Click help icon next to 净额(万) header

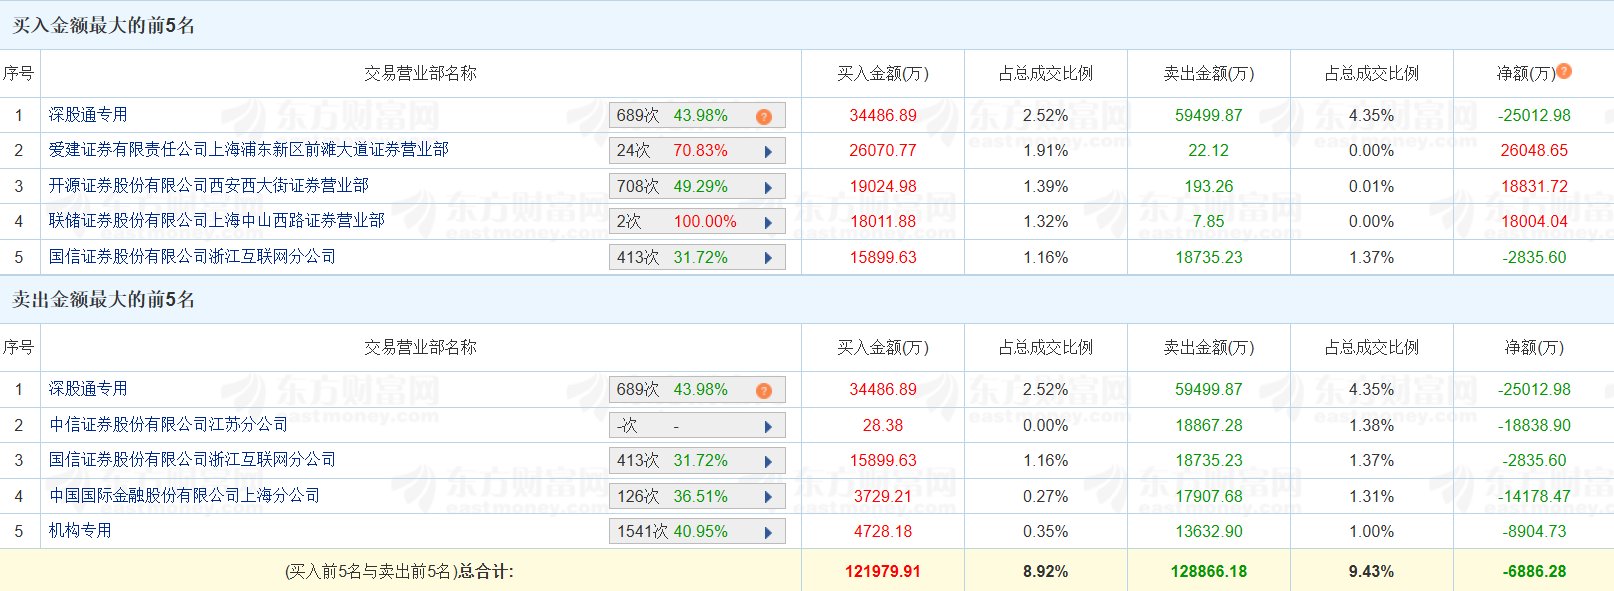coord(1564,71)
